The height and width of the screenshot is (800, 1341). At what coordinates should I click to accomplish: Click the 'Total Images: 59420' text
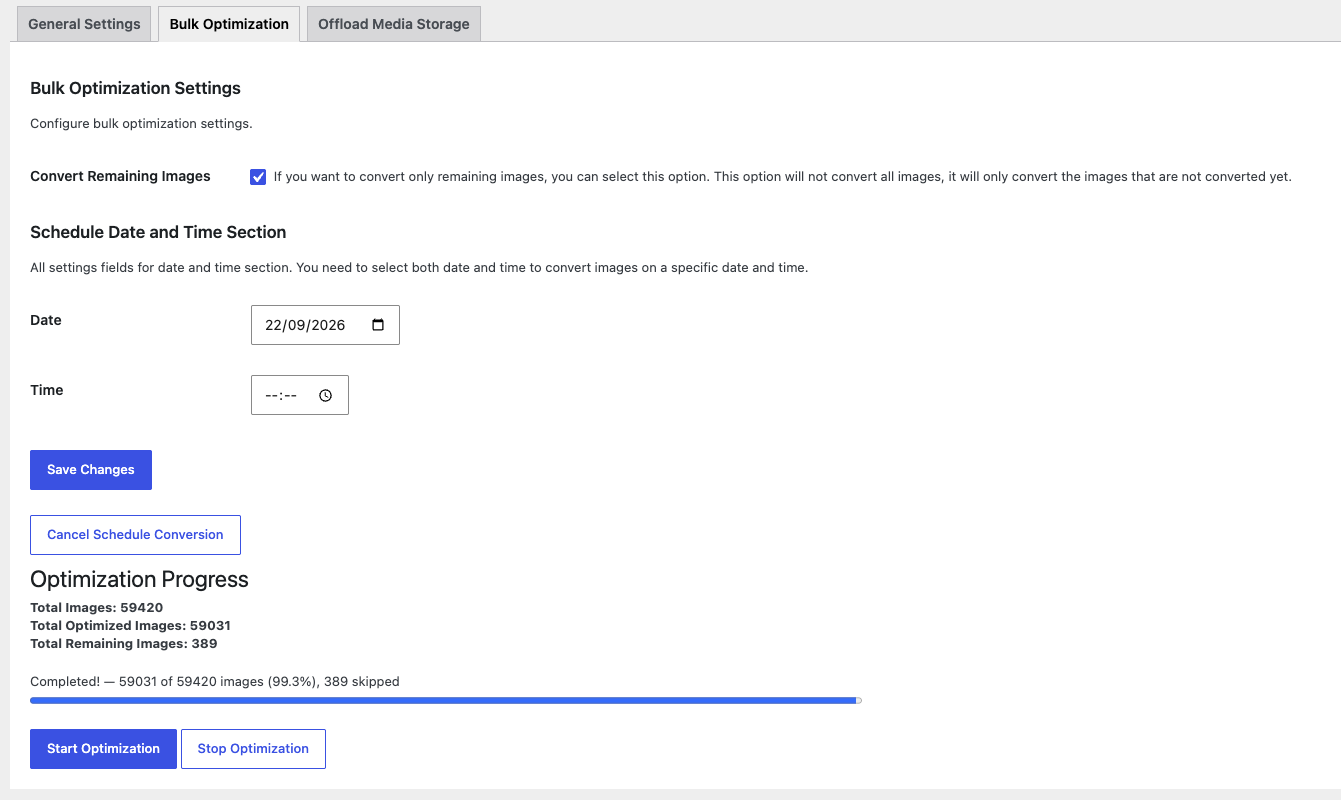pos(97,607)
